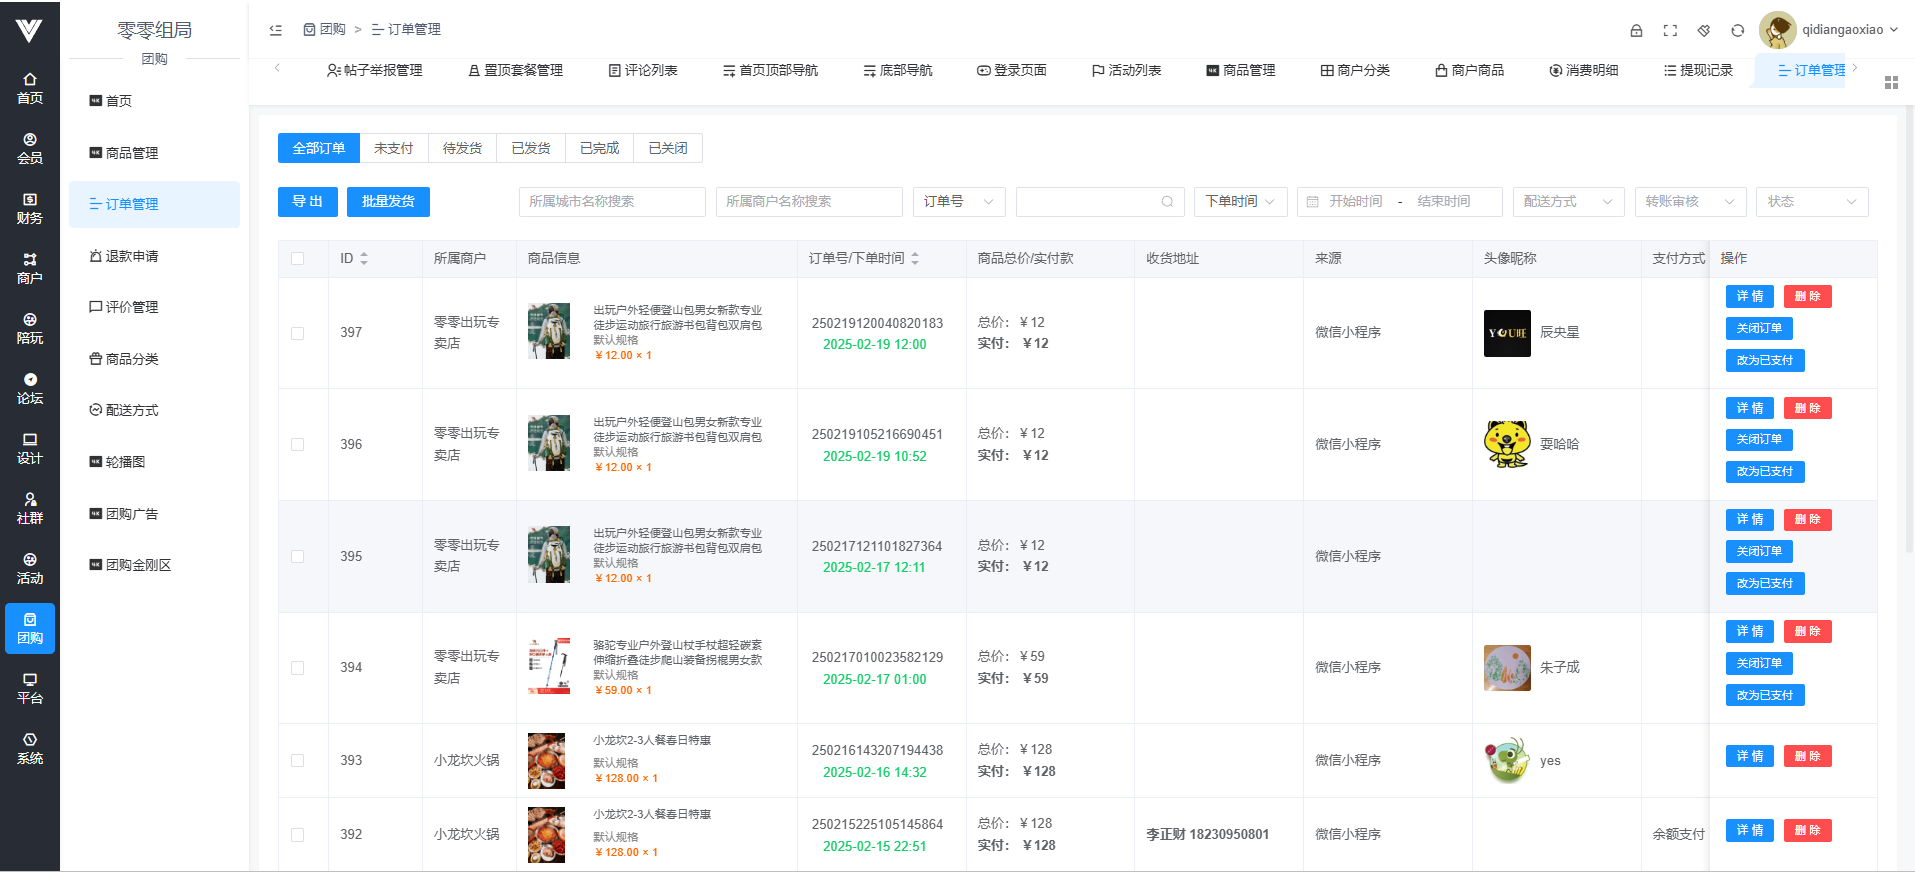Click the refresh page icon
This screenshot has width=1915, height=872.
pyautogui.click(x=1738, y=30)
